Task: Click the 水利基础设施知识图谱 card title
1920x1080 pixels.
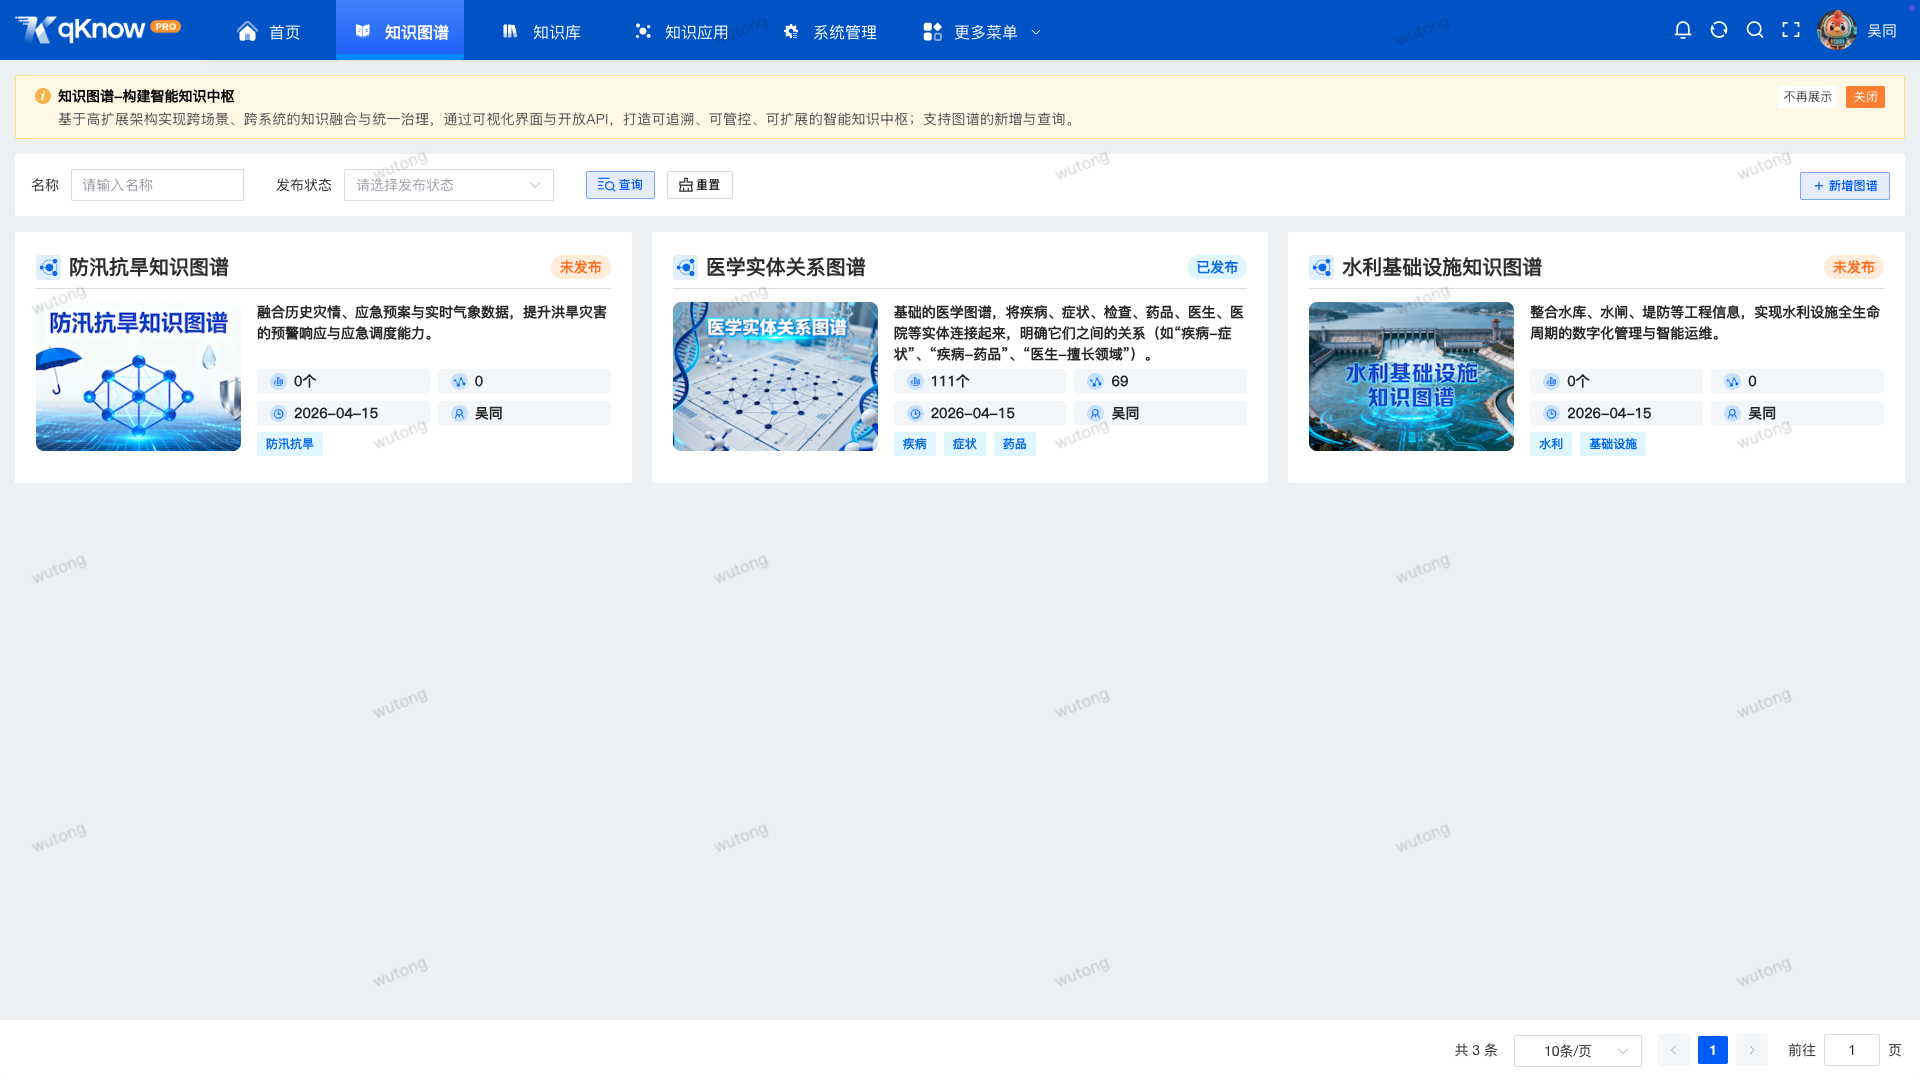Action: [x=1442, y=267]
